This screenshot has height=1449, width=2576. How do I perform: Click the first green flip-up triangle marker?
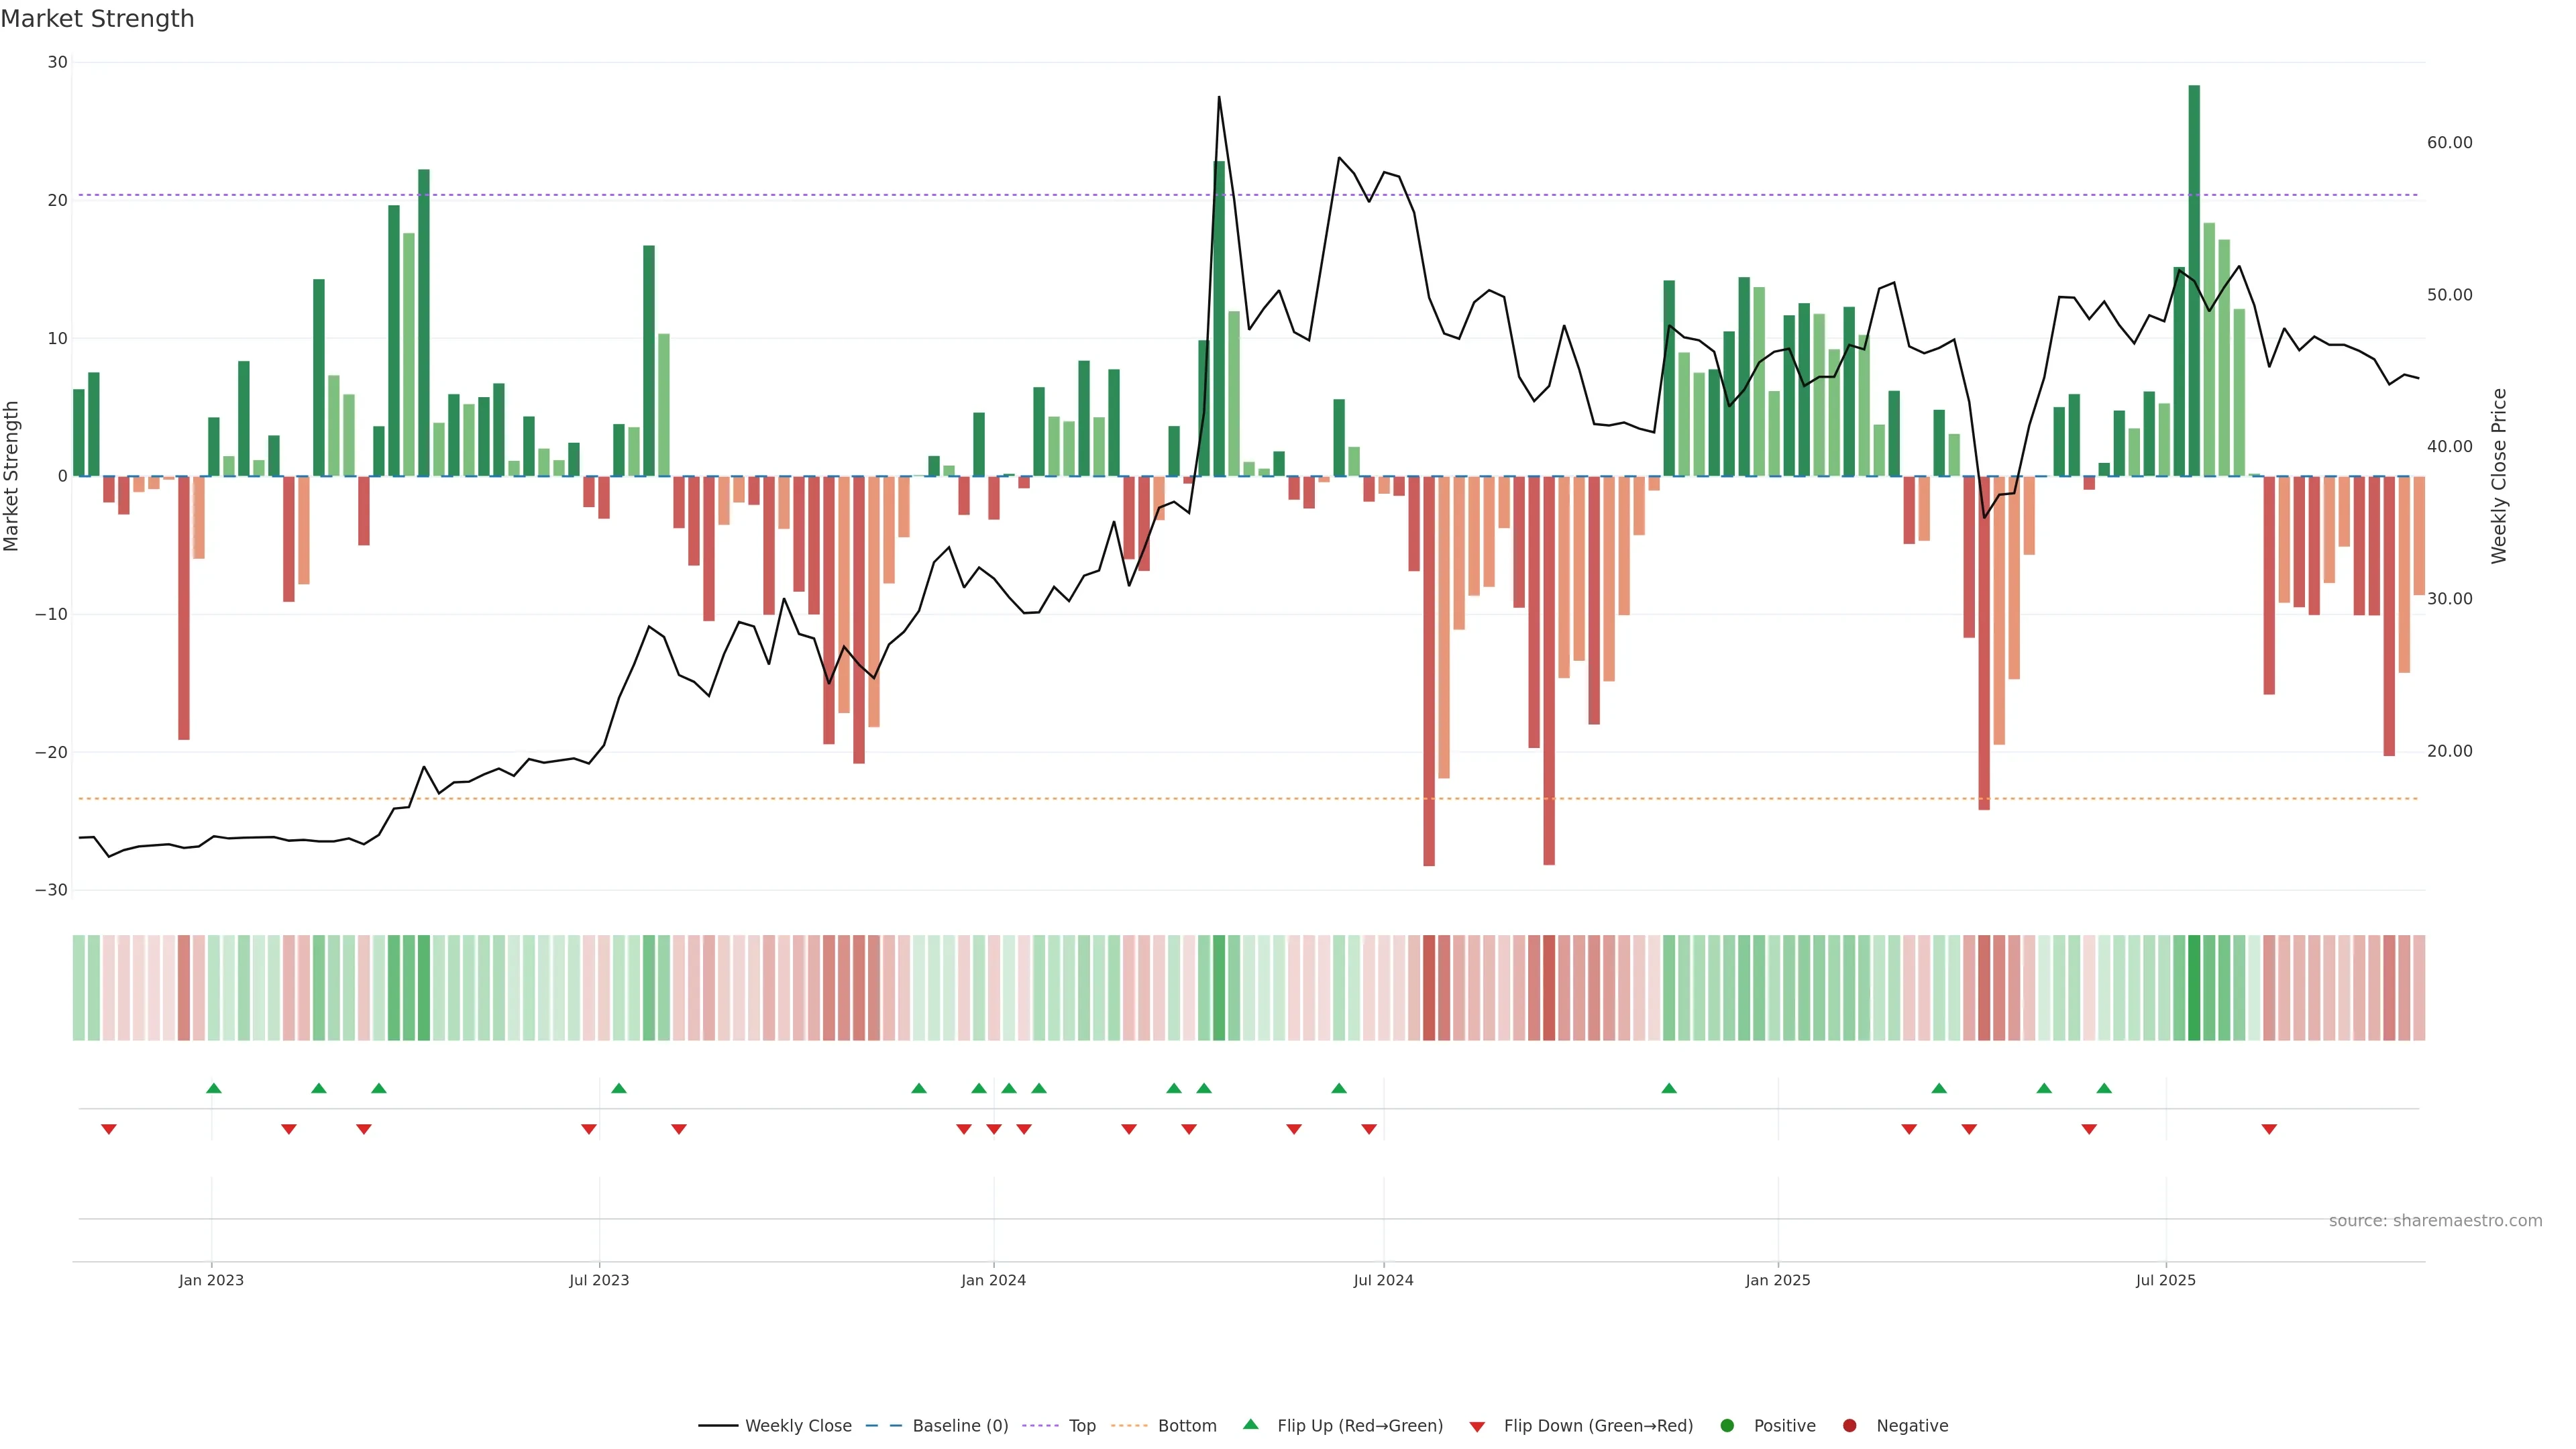click(213, 1088)
